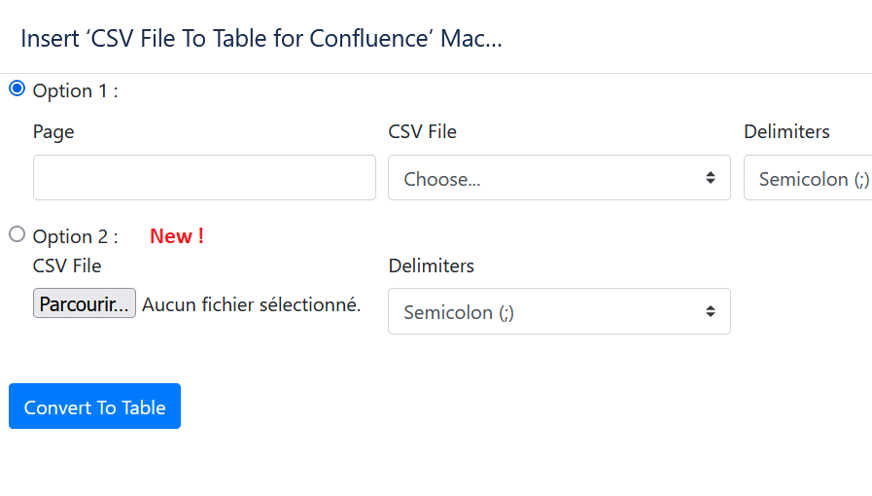Click the Page text input field
Viewport: 872px width, 496px height.
[x=204, y=178]
